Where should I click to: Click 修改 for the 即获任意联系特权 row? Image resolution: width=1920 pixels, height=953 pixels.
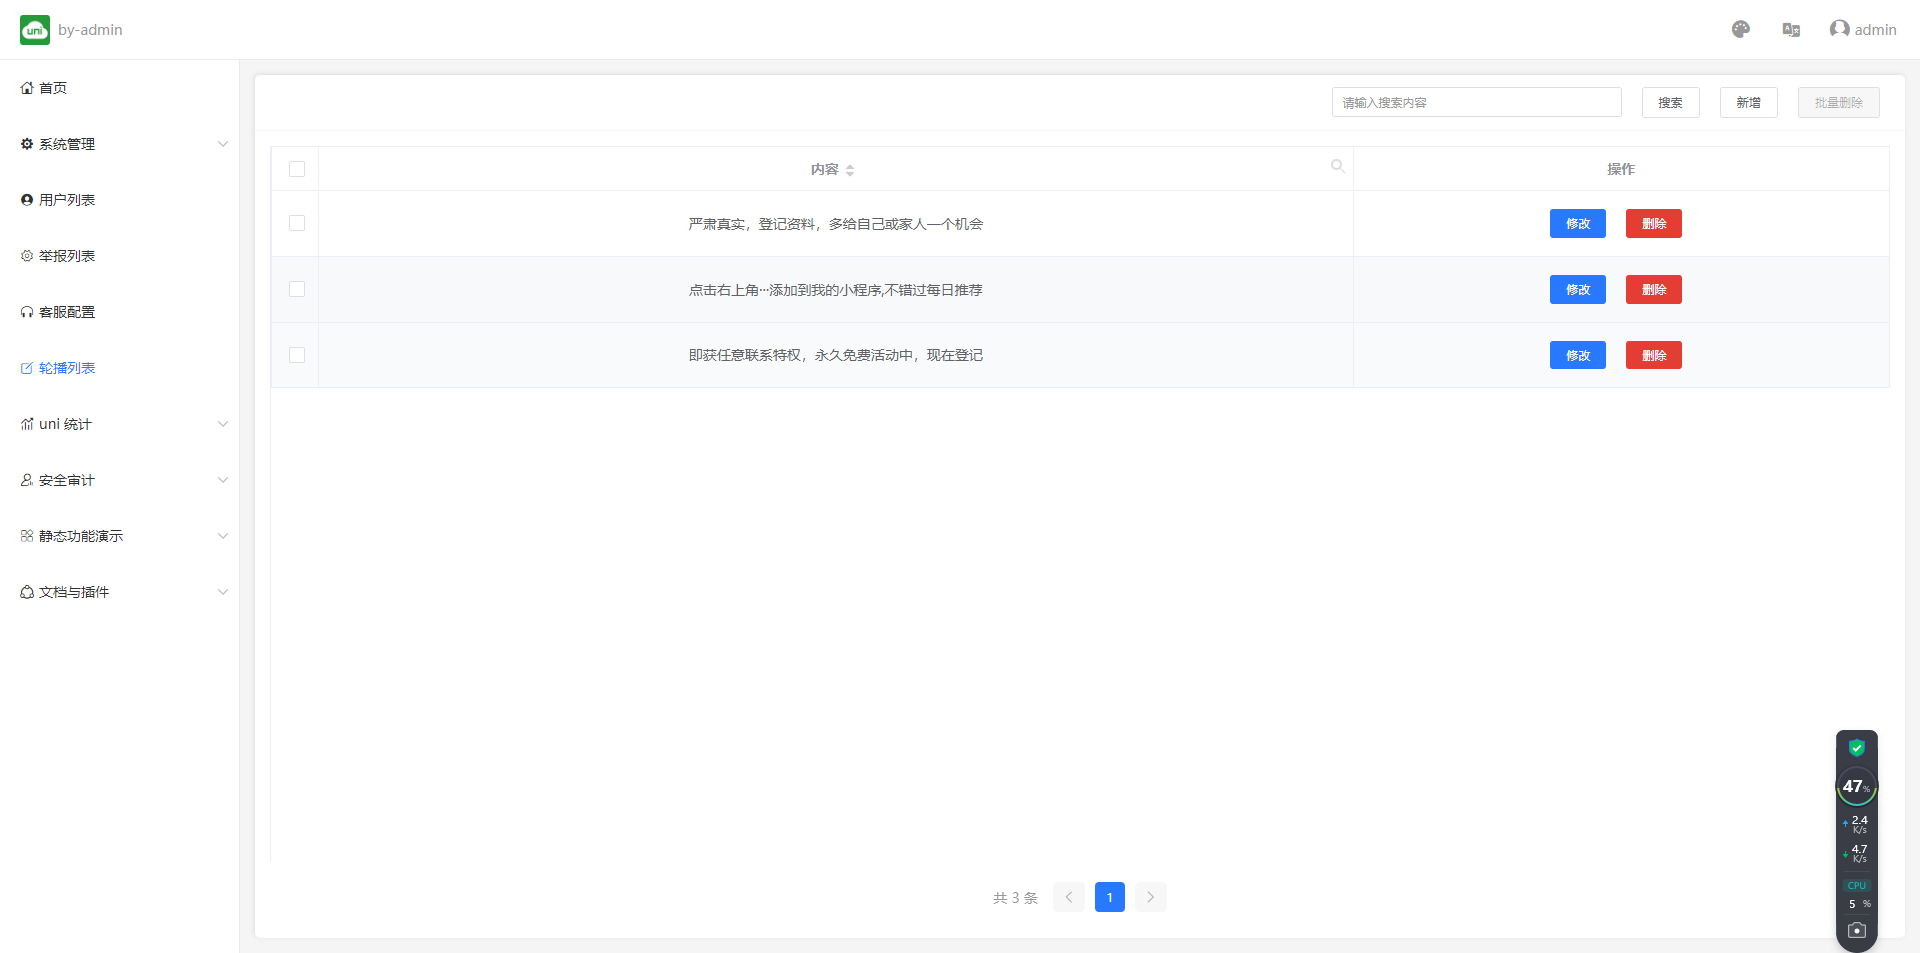click(x=1578, y=355)
